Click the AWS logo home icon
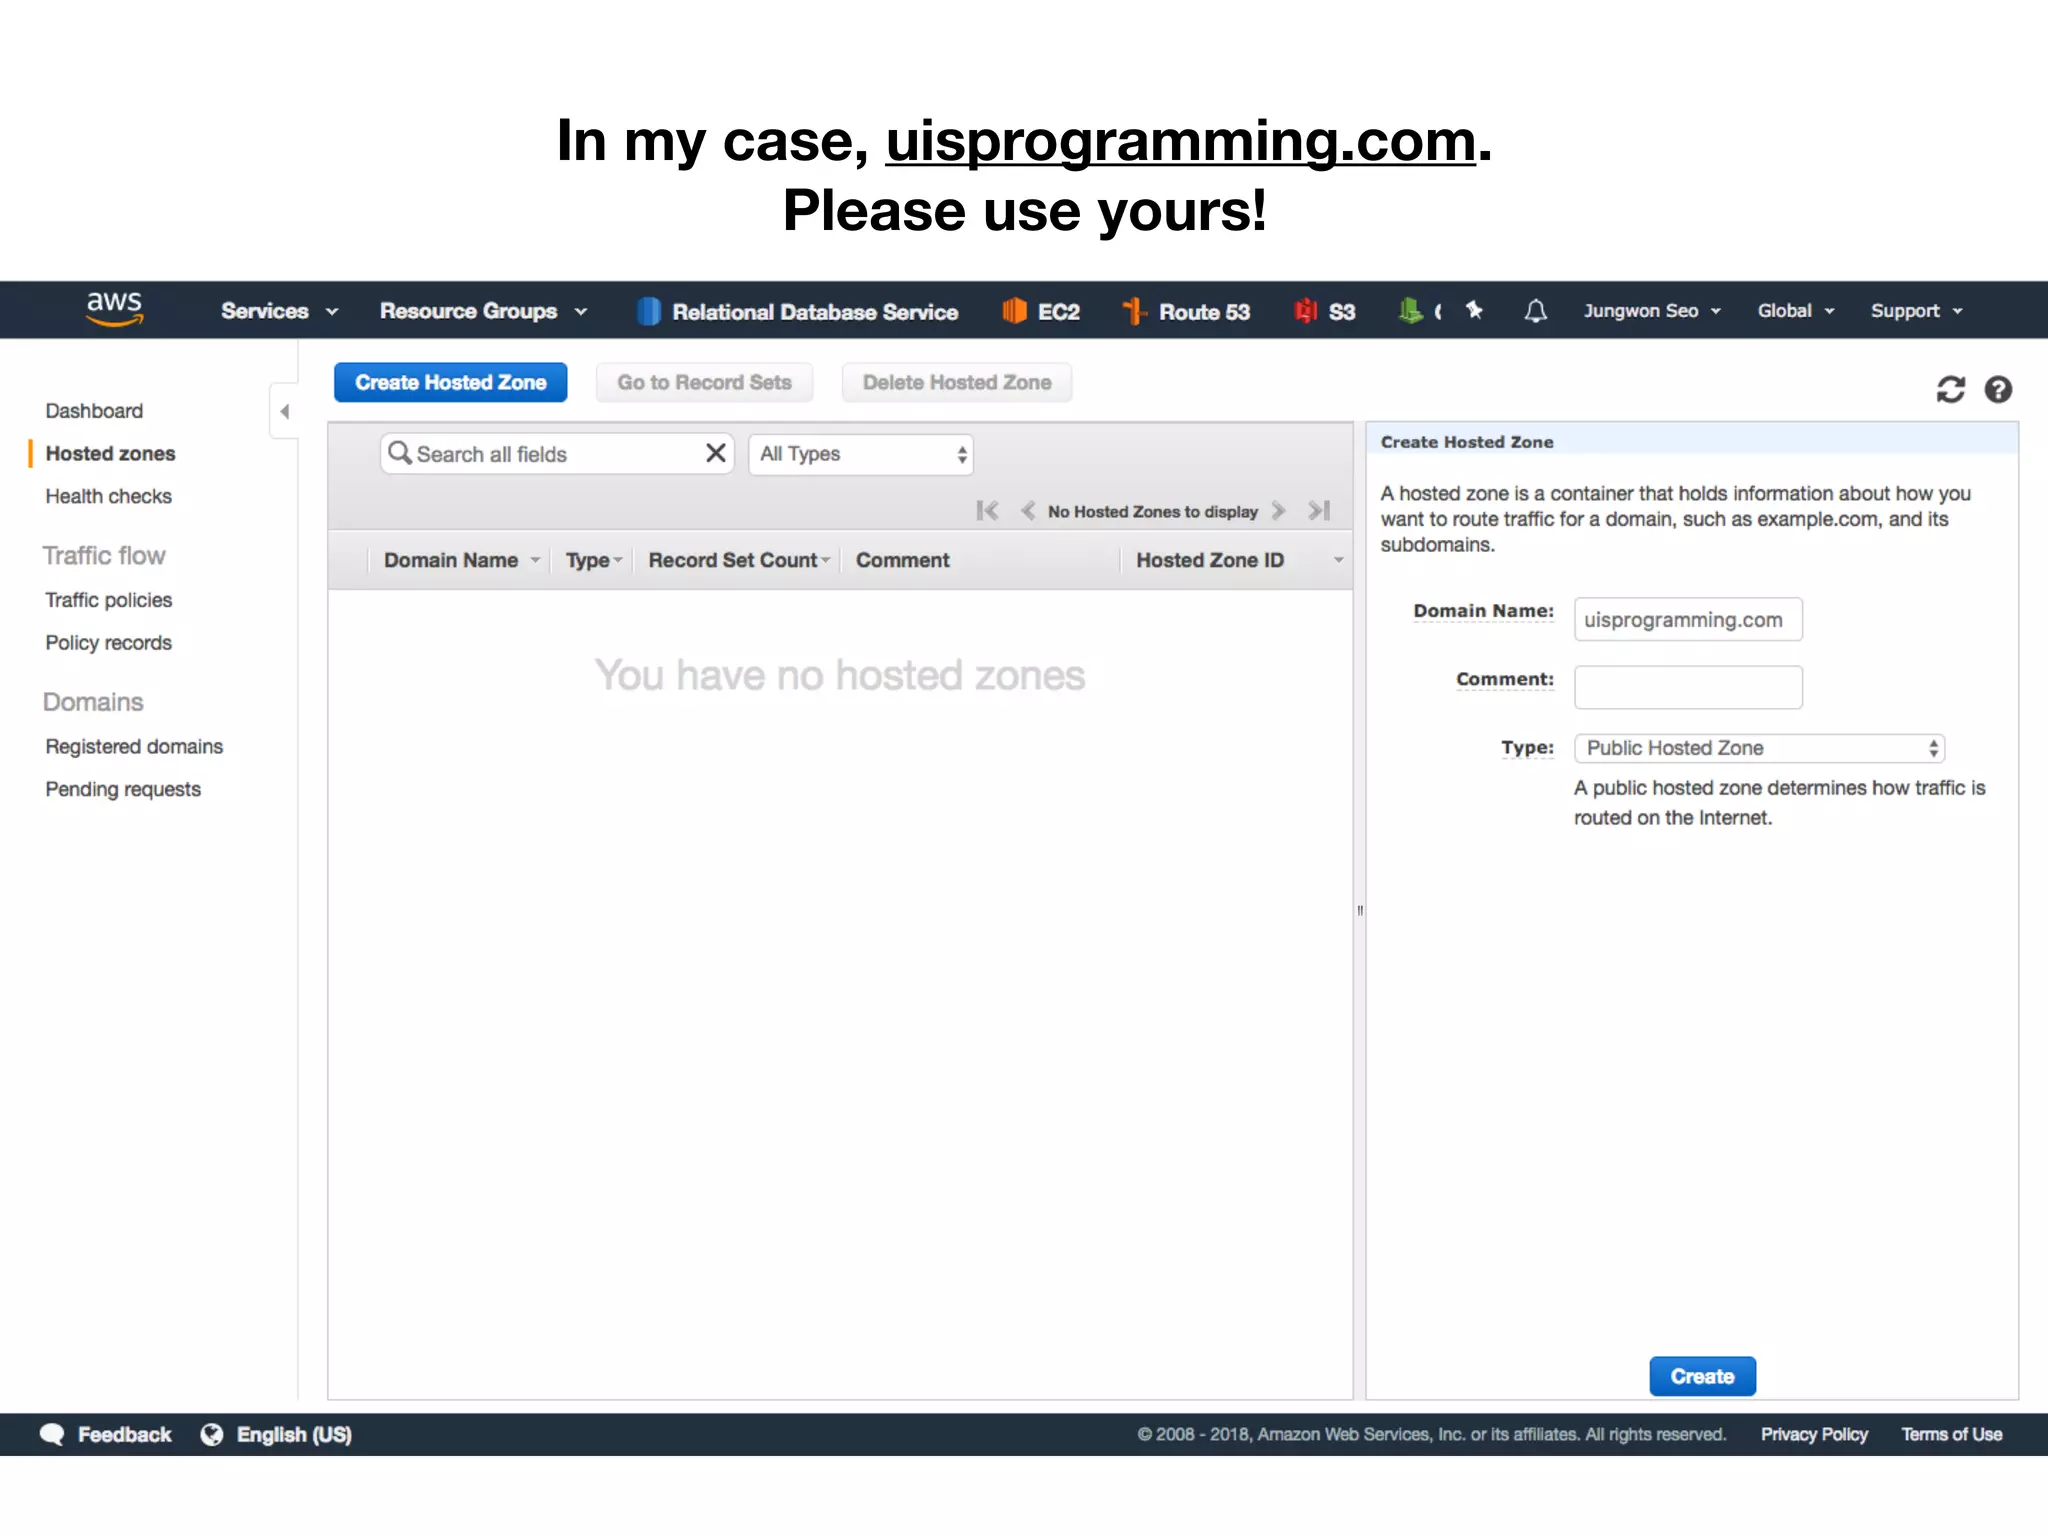2048x1536 pixels. (114, 309)
